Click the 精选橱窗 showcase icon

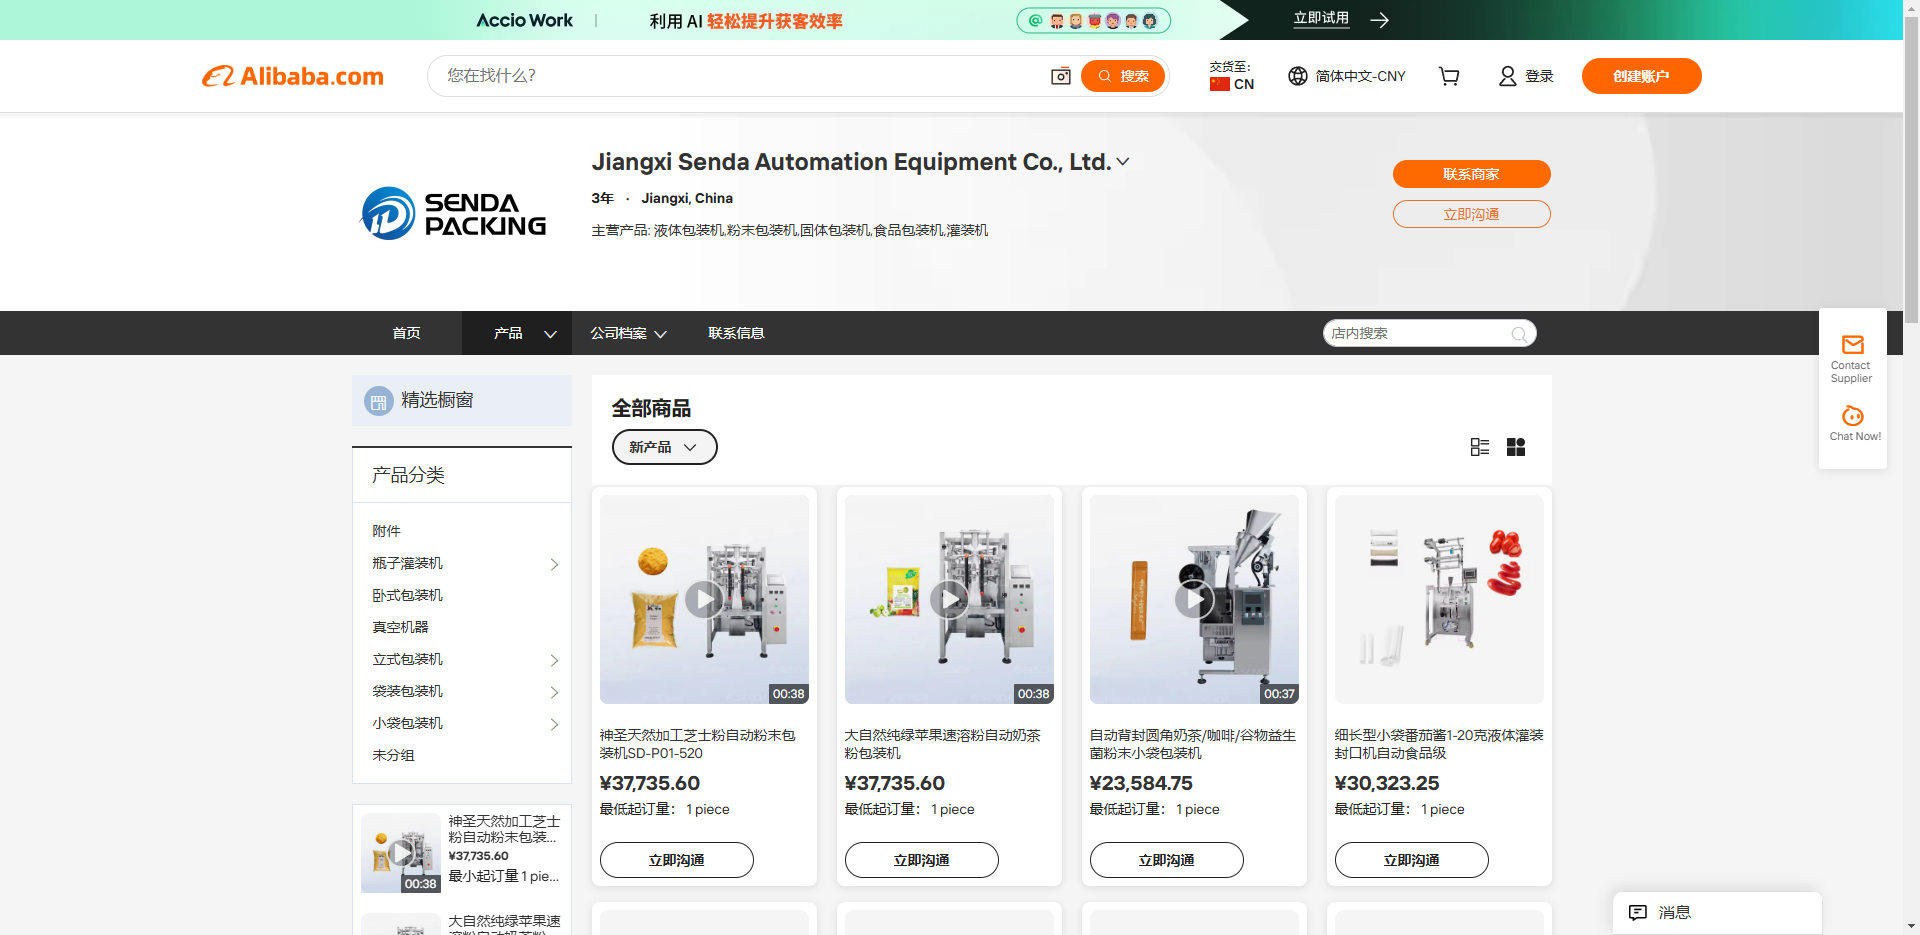[378, 401]
